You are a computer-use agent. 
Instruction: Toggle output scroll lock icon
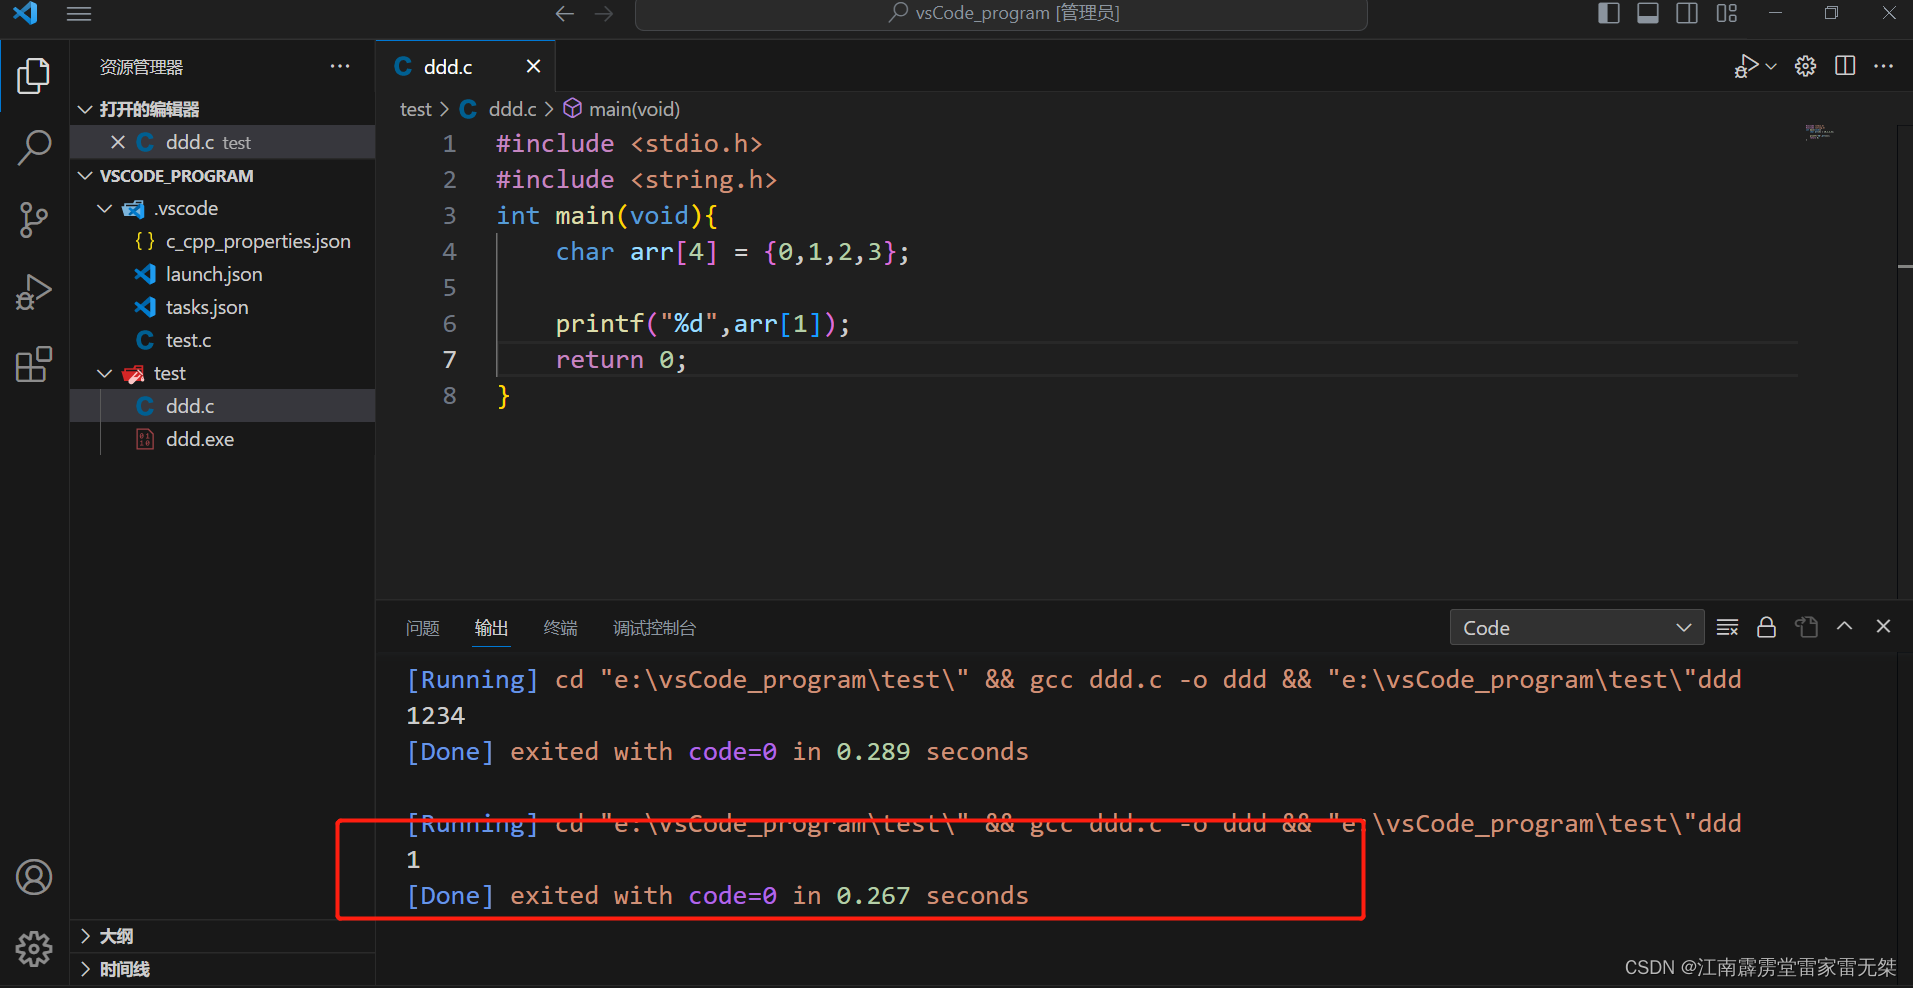pos(1767,627)
